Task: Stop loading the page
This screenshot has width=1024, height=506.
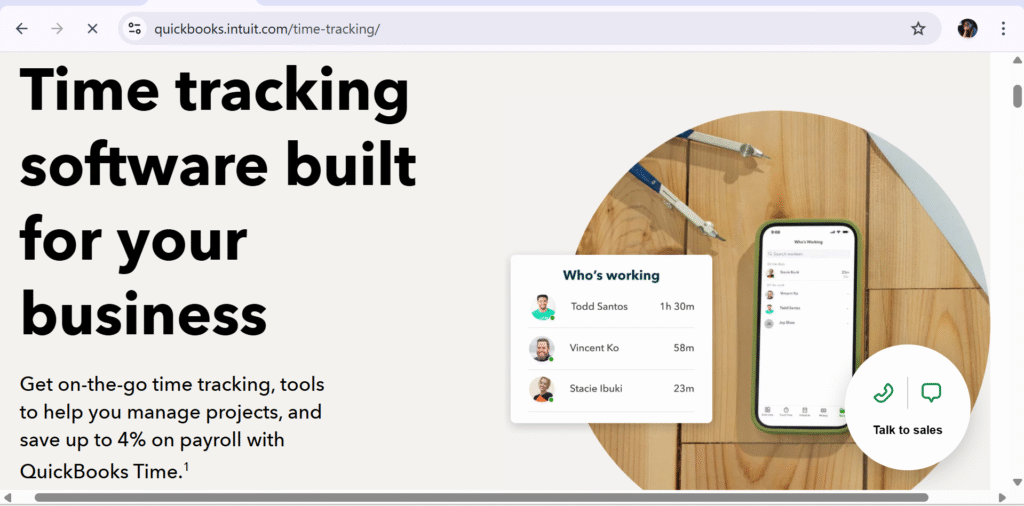Action: 93,29
